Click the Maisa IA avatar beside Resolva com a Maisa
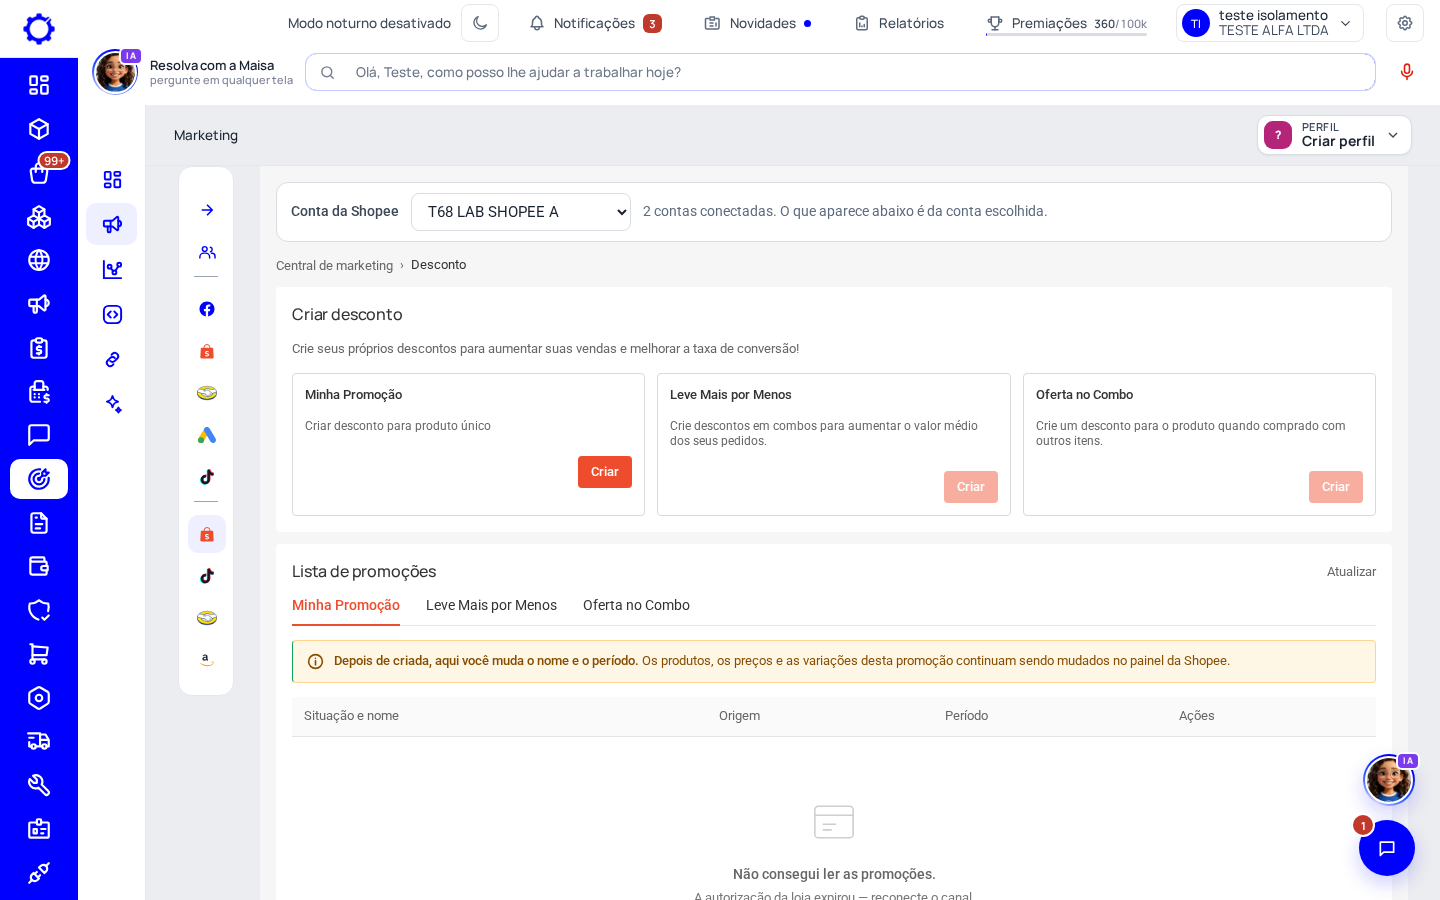1440x900 pixels. 115,72
